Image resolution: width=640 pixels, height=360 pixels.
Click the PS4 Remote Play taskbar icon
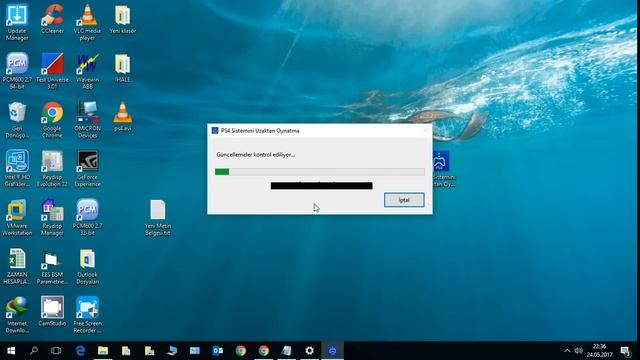[333, 351]
